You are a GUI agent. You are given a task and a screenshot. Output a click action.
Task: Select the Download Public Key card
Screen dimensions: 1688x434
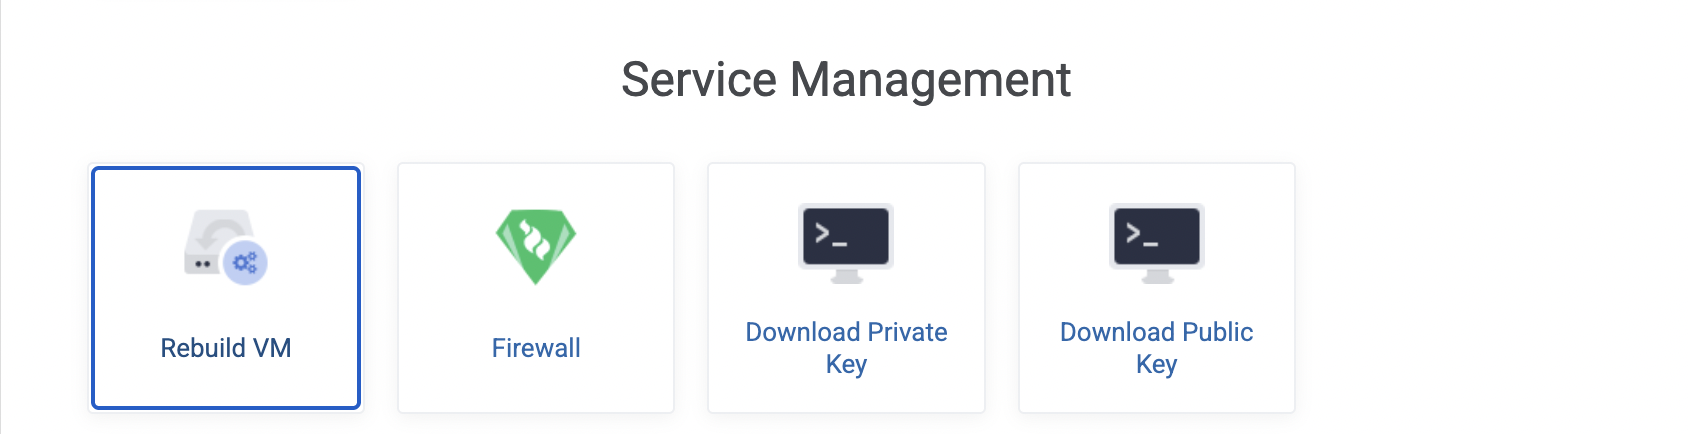pyautogui.click(x=1157, y=288)
